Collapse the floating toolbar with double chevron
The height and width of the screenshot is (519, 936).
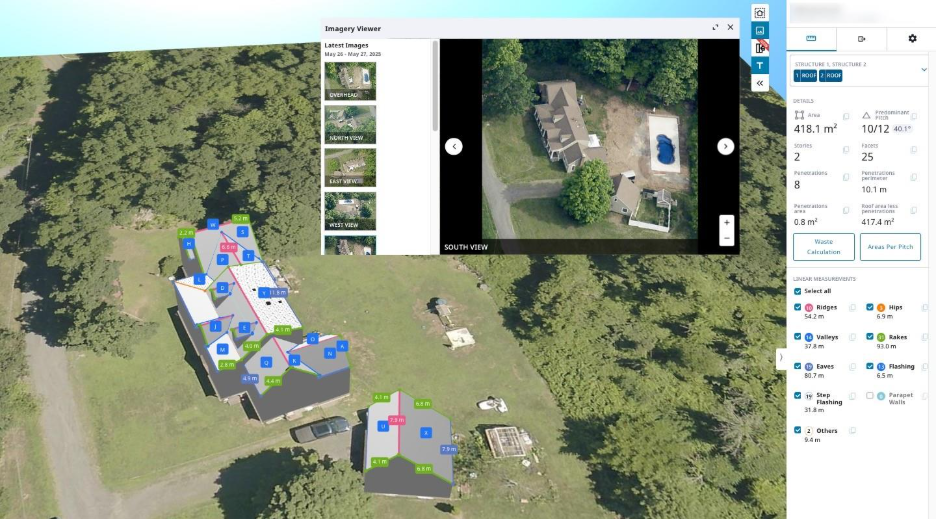759,83
